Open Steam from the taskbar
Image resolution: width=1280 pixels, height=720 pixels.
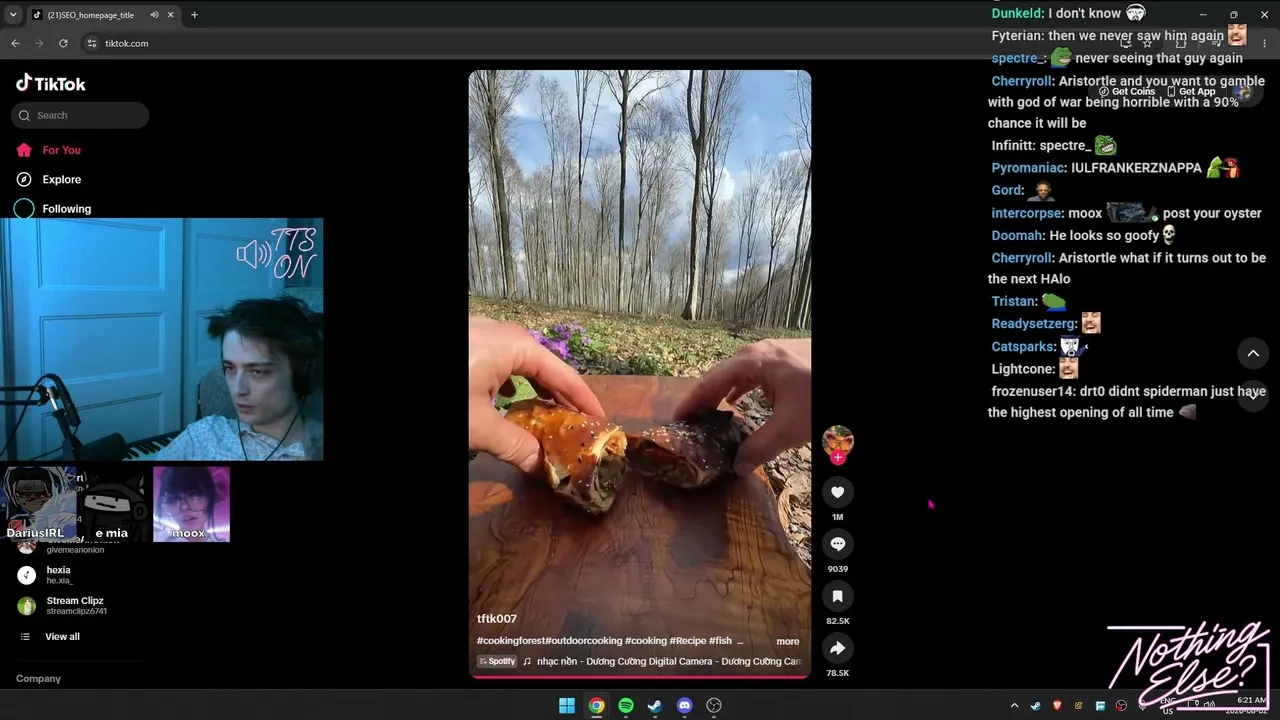[655, 706]
